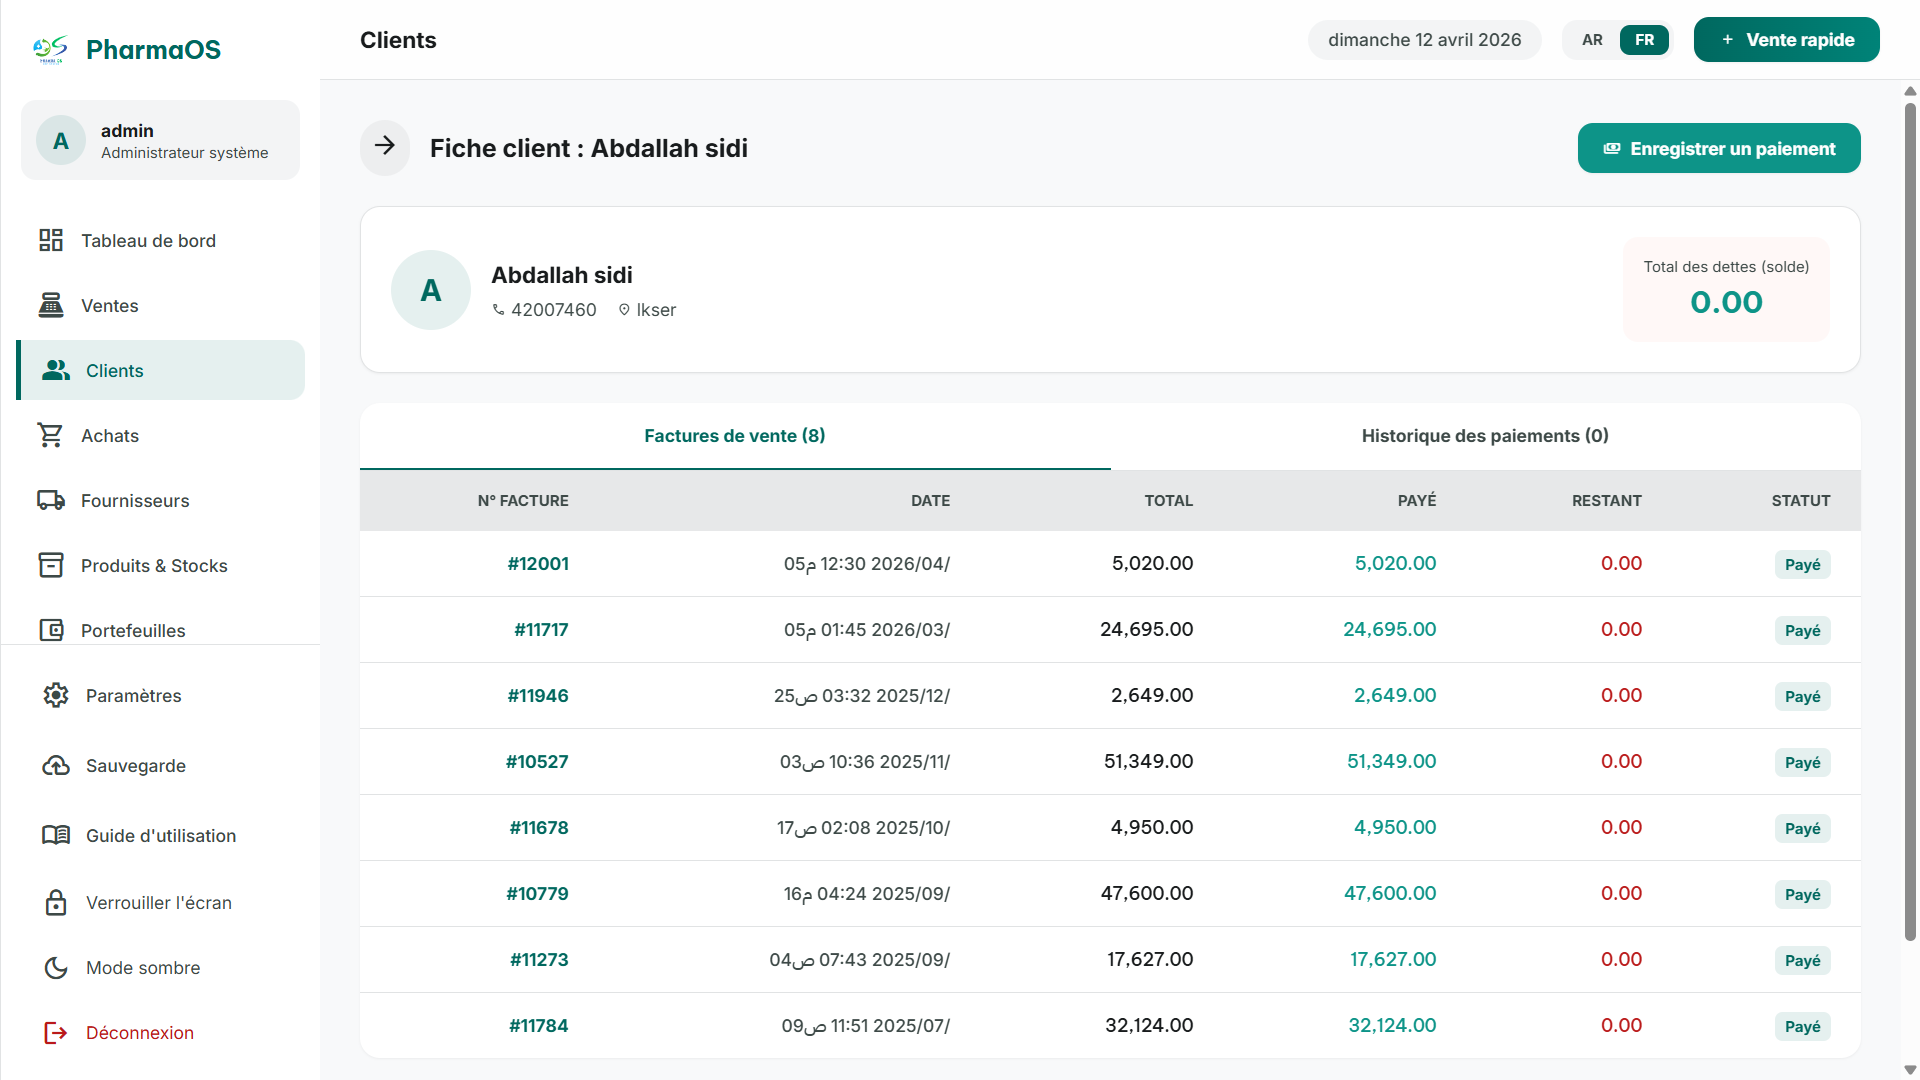Viewport: 1920px width, 1080px height.
Task: Switch to Historique des paiements tab
Action: pos(1485,436)
